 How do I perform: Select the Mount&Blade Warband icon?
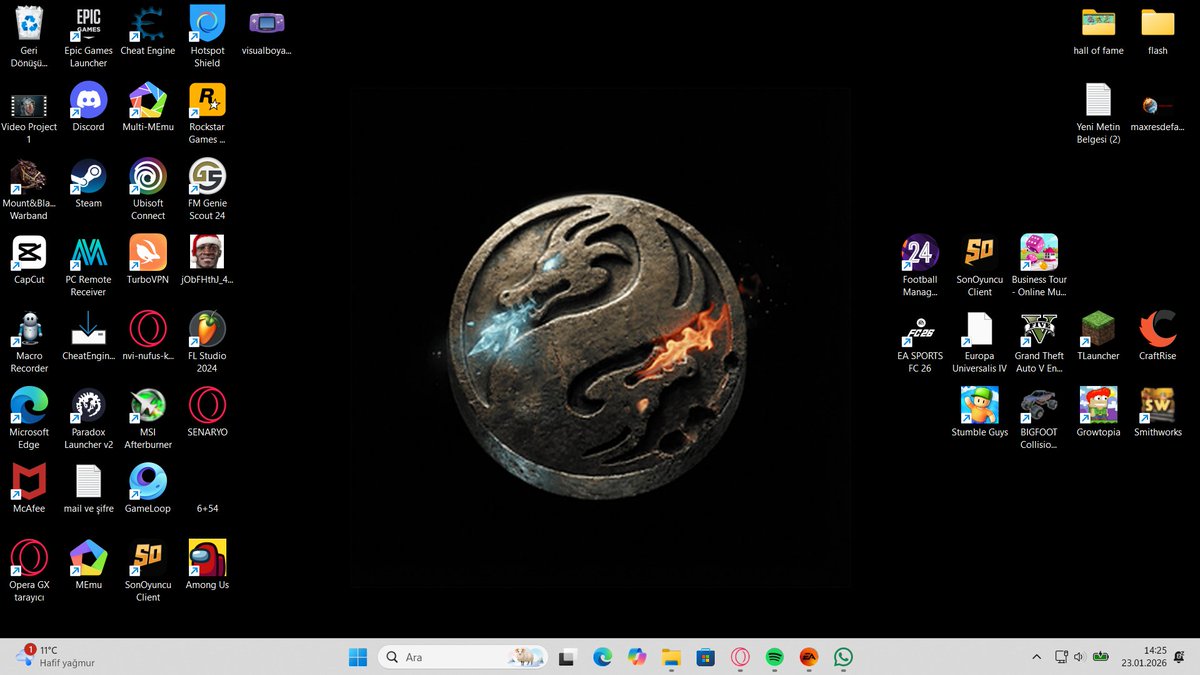coord(29,188)
